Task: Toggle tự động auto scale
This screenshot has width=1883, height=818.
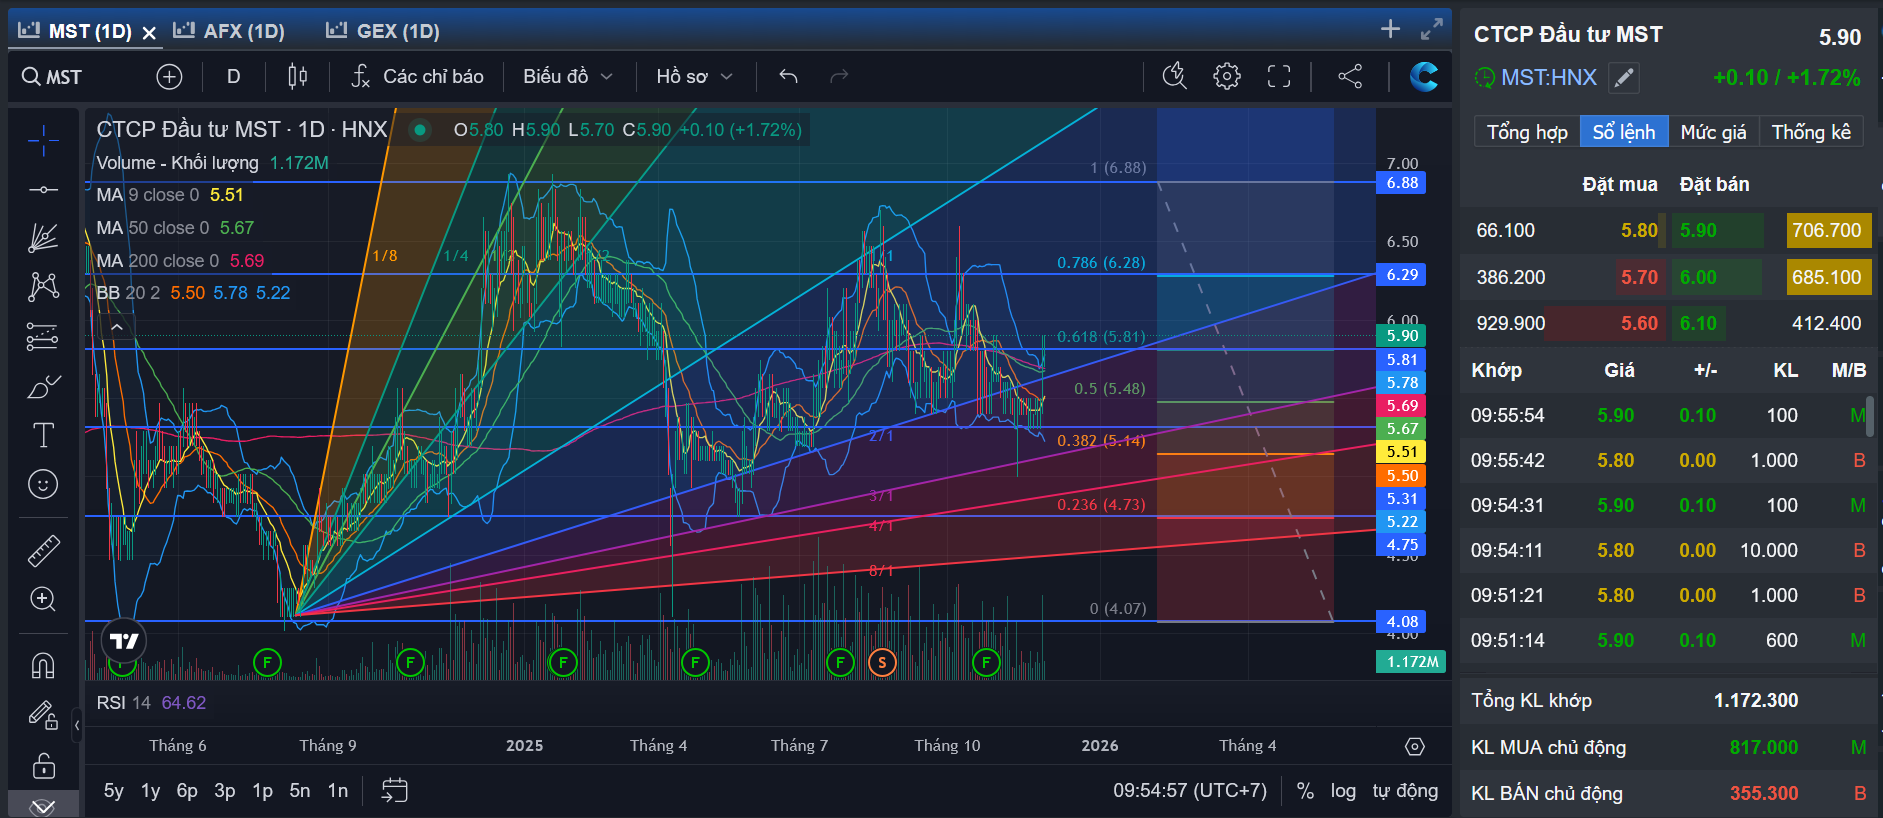Action: click(1405, 791)
